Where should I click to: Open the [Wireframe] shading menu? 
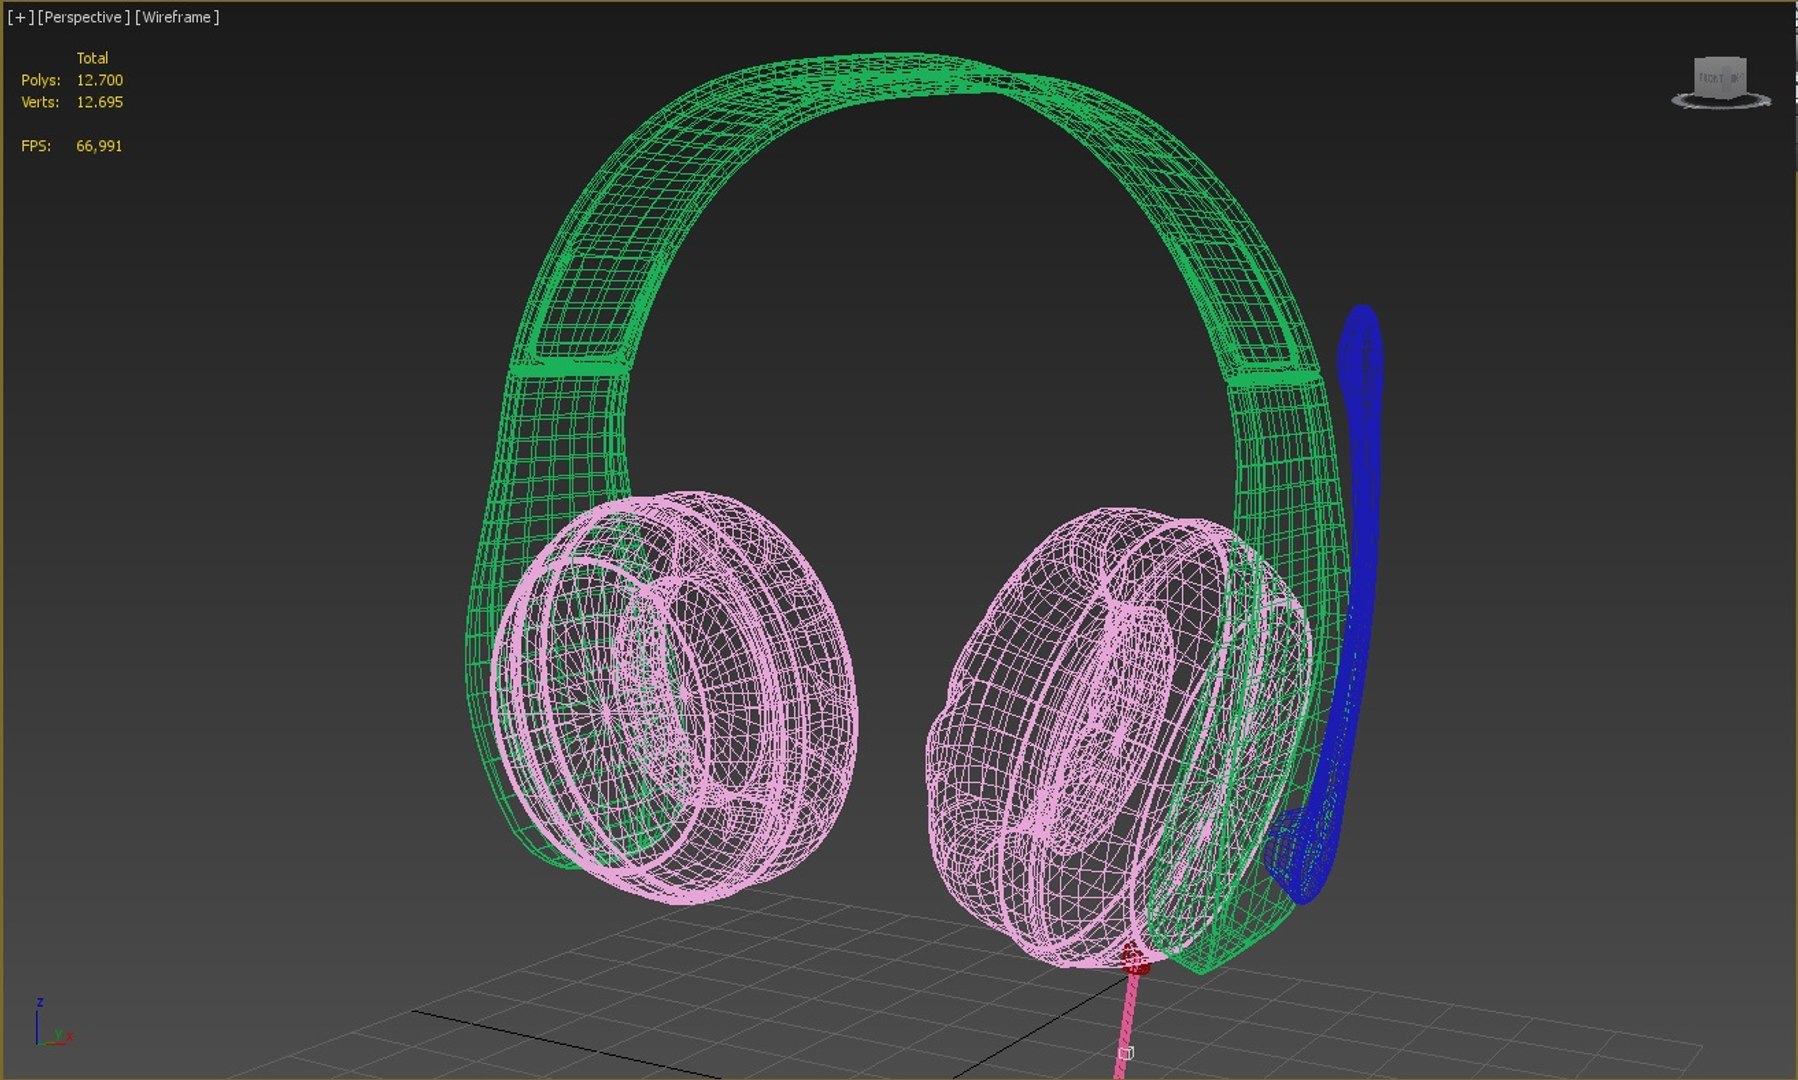[x=177, y=17]
